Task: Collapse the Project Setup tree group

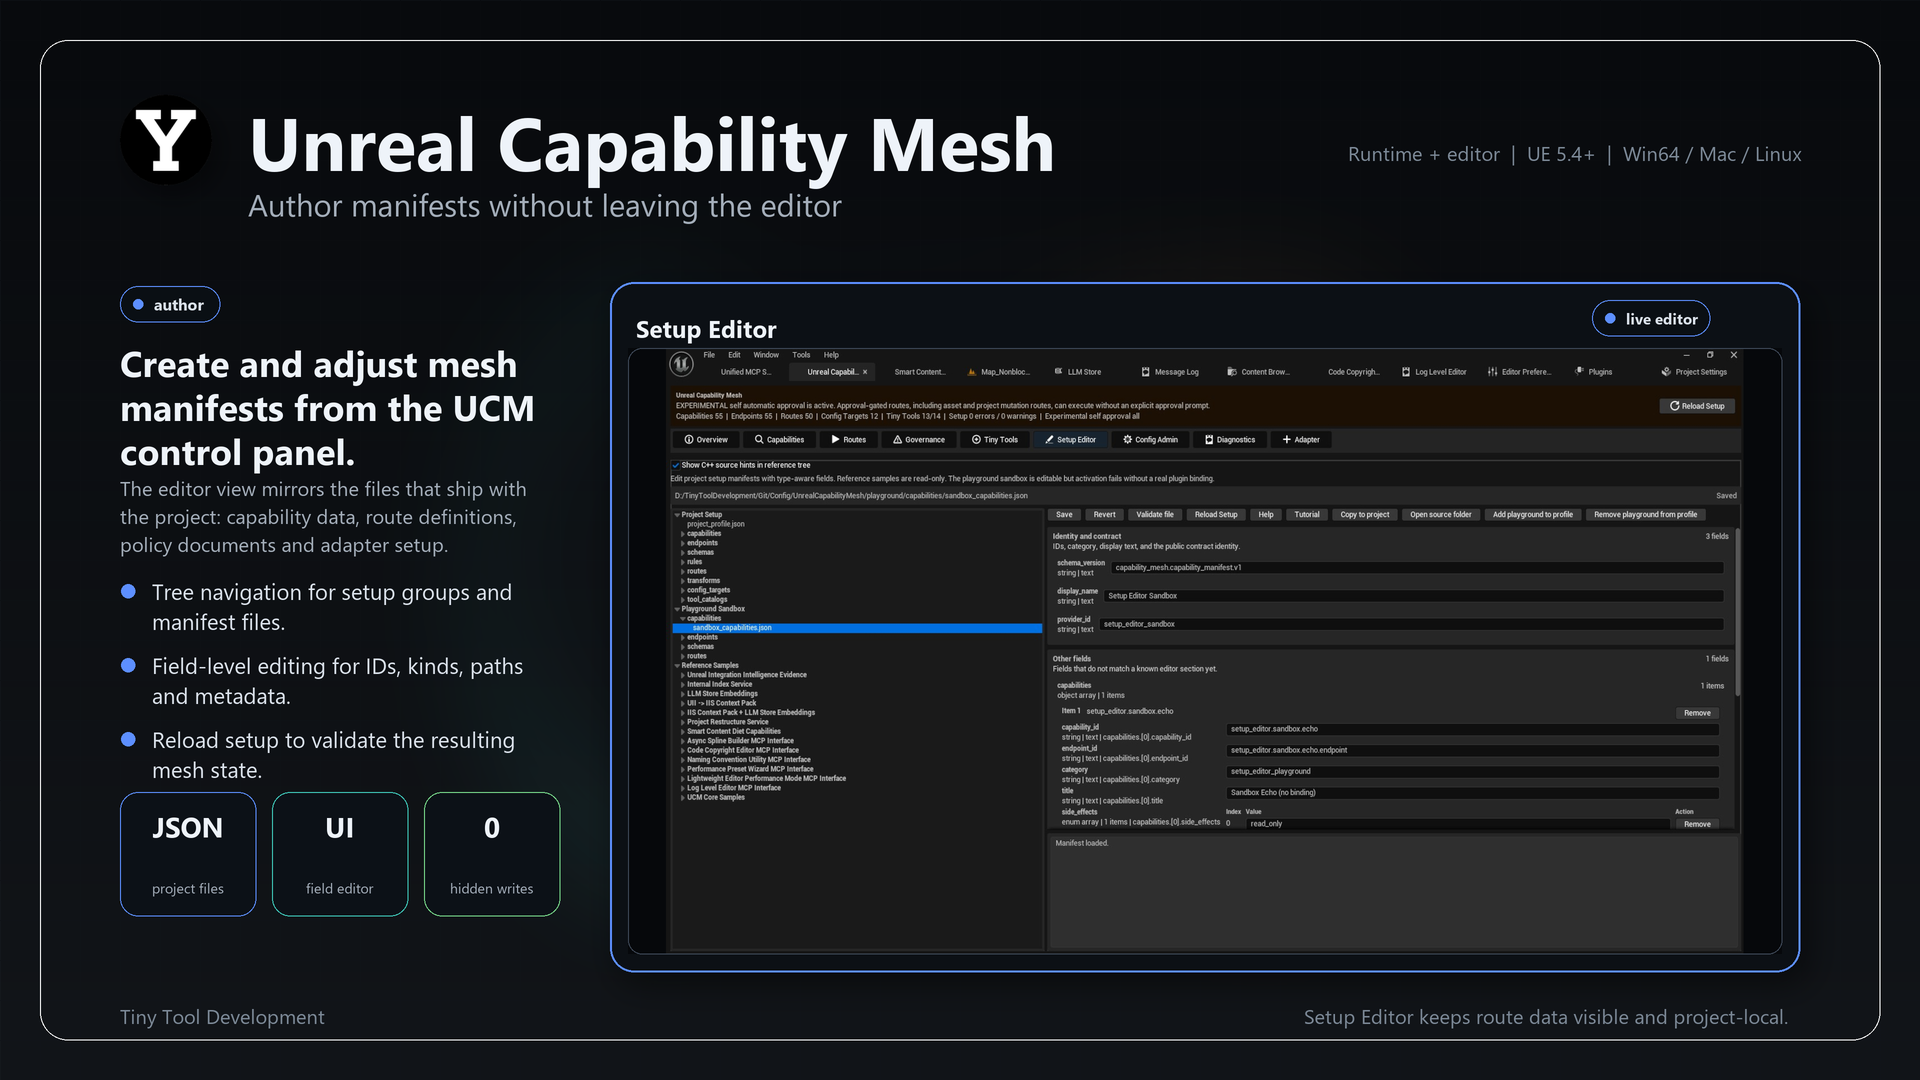Action: pos(677,515)
